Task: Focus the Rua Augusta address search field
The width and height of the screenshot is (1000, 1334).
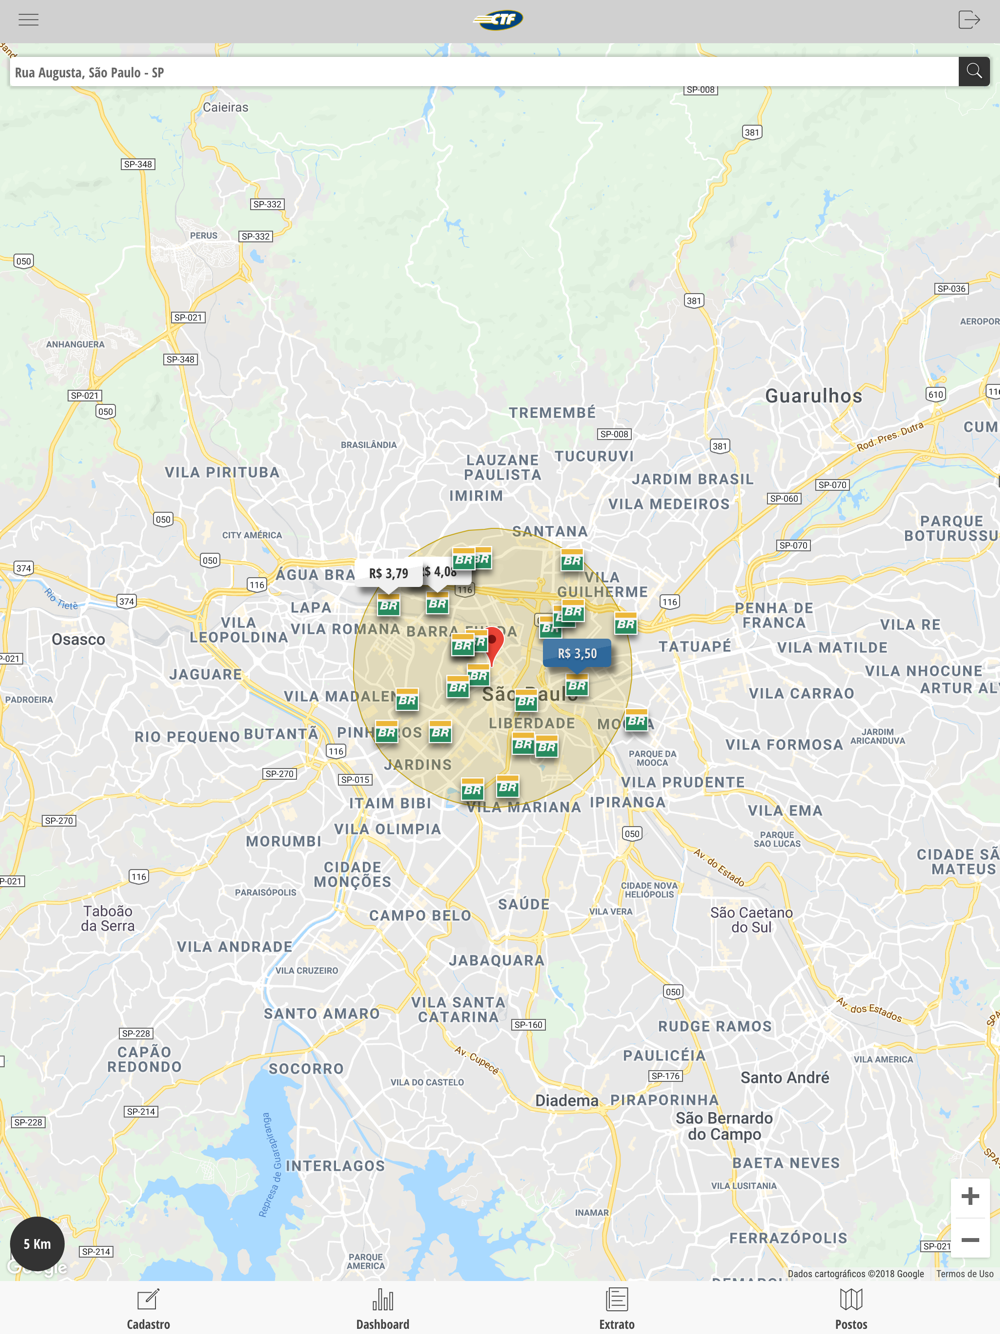Action: tap(484, 72)
